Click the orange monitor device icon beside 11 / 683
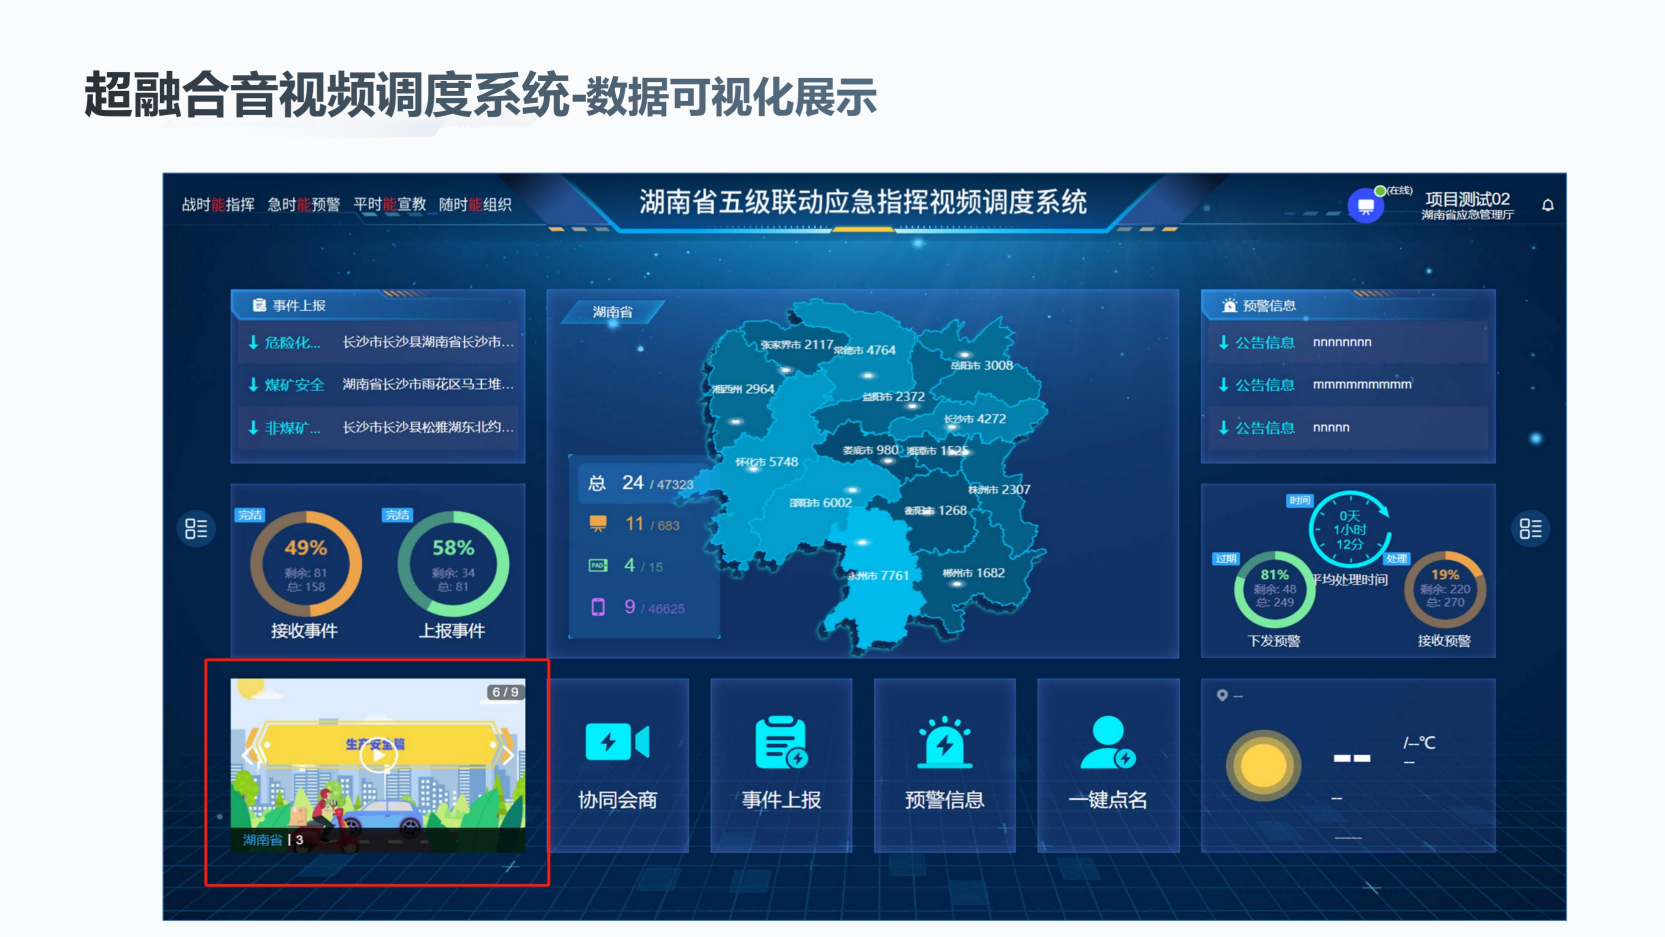This screenshot has height=937, width=1665. tap(598, 524)
